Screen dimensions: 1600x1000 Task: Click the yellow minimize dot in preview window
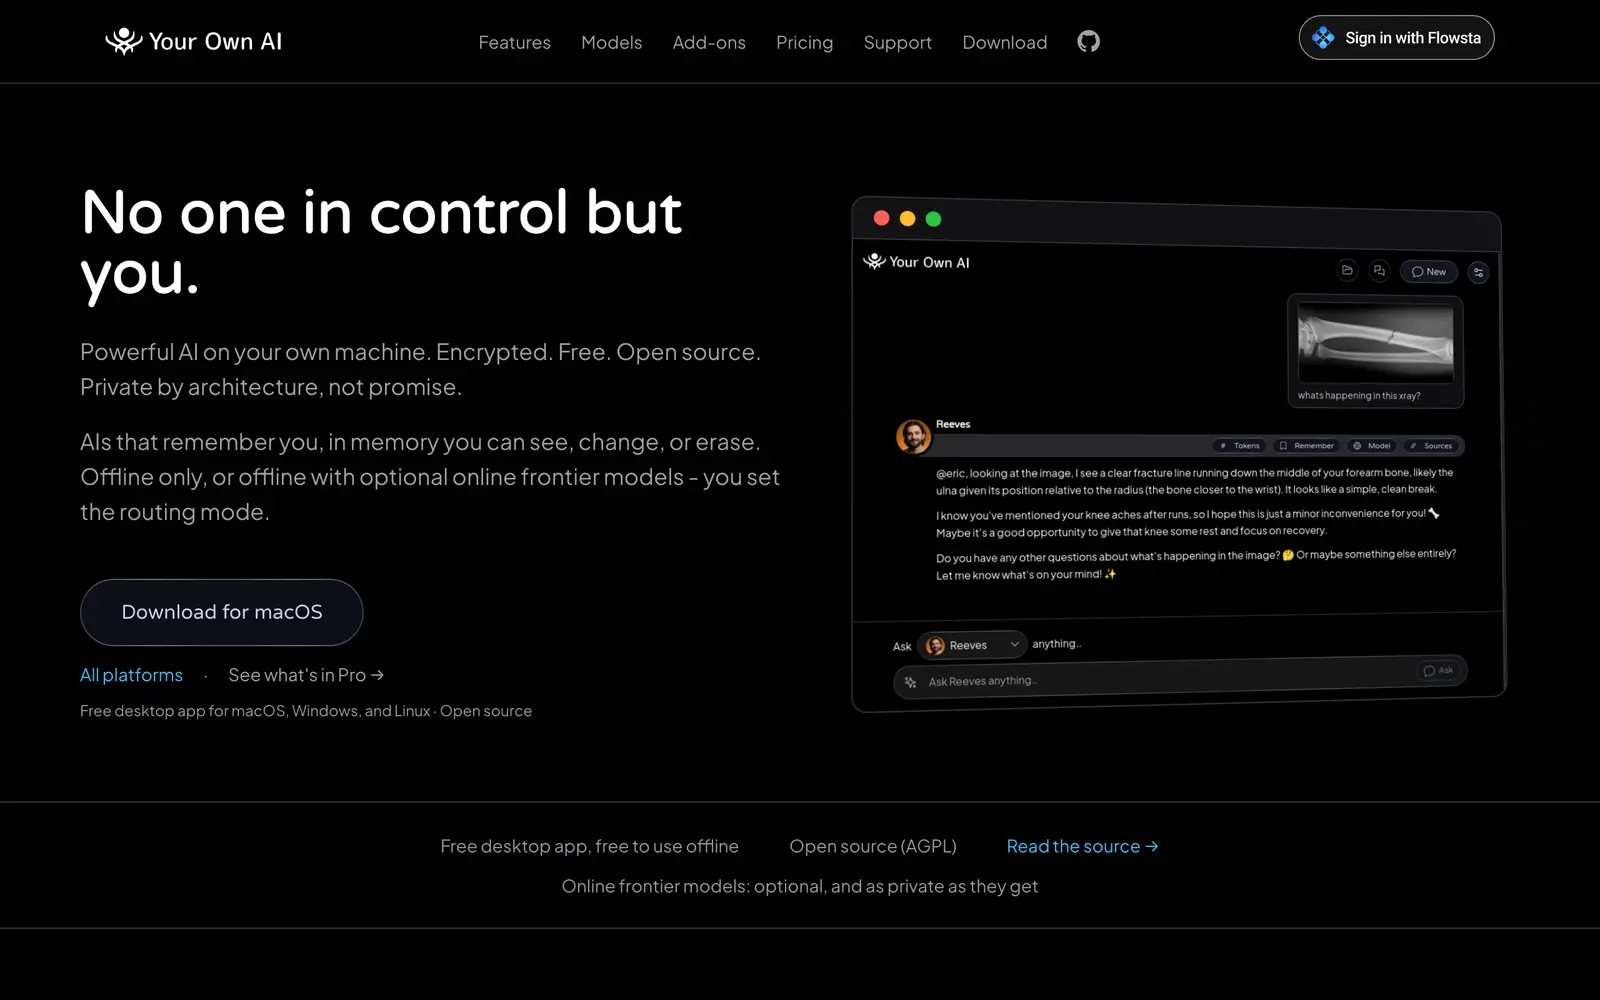[907, 218]
